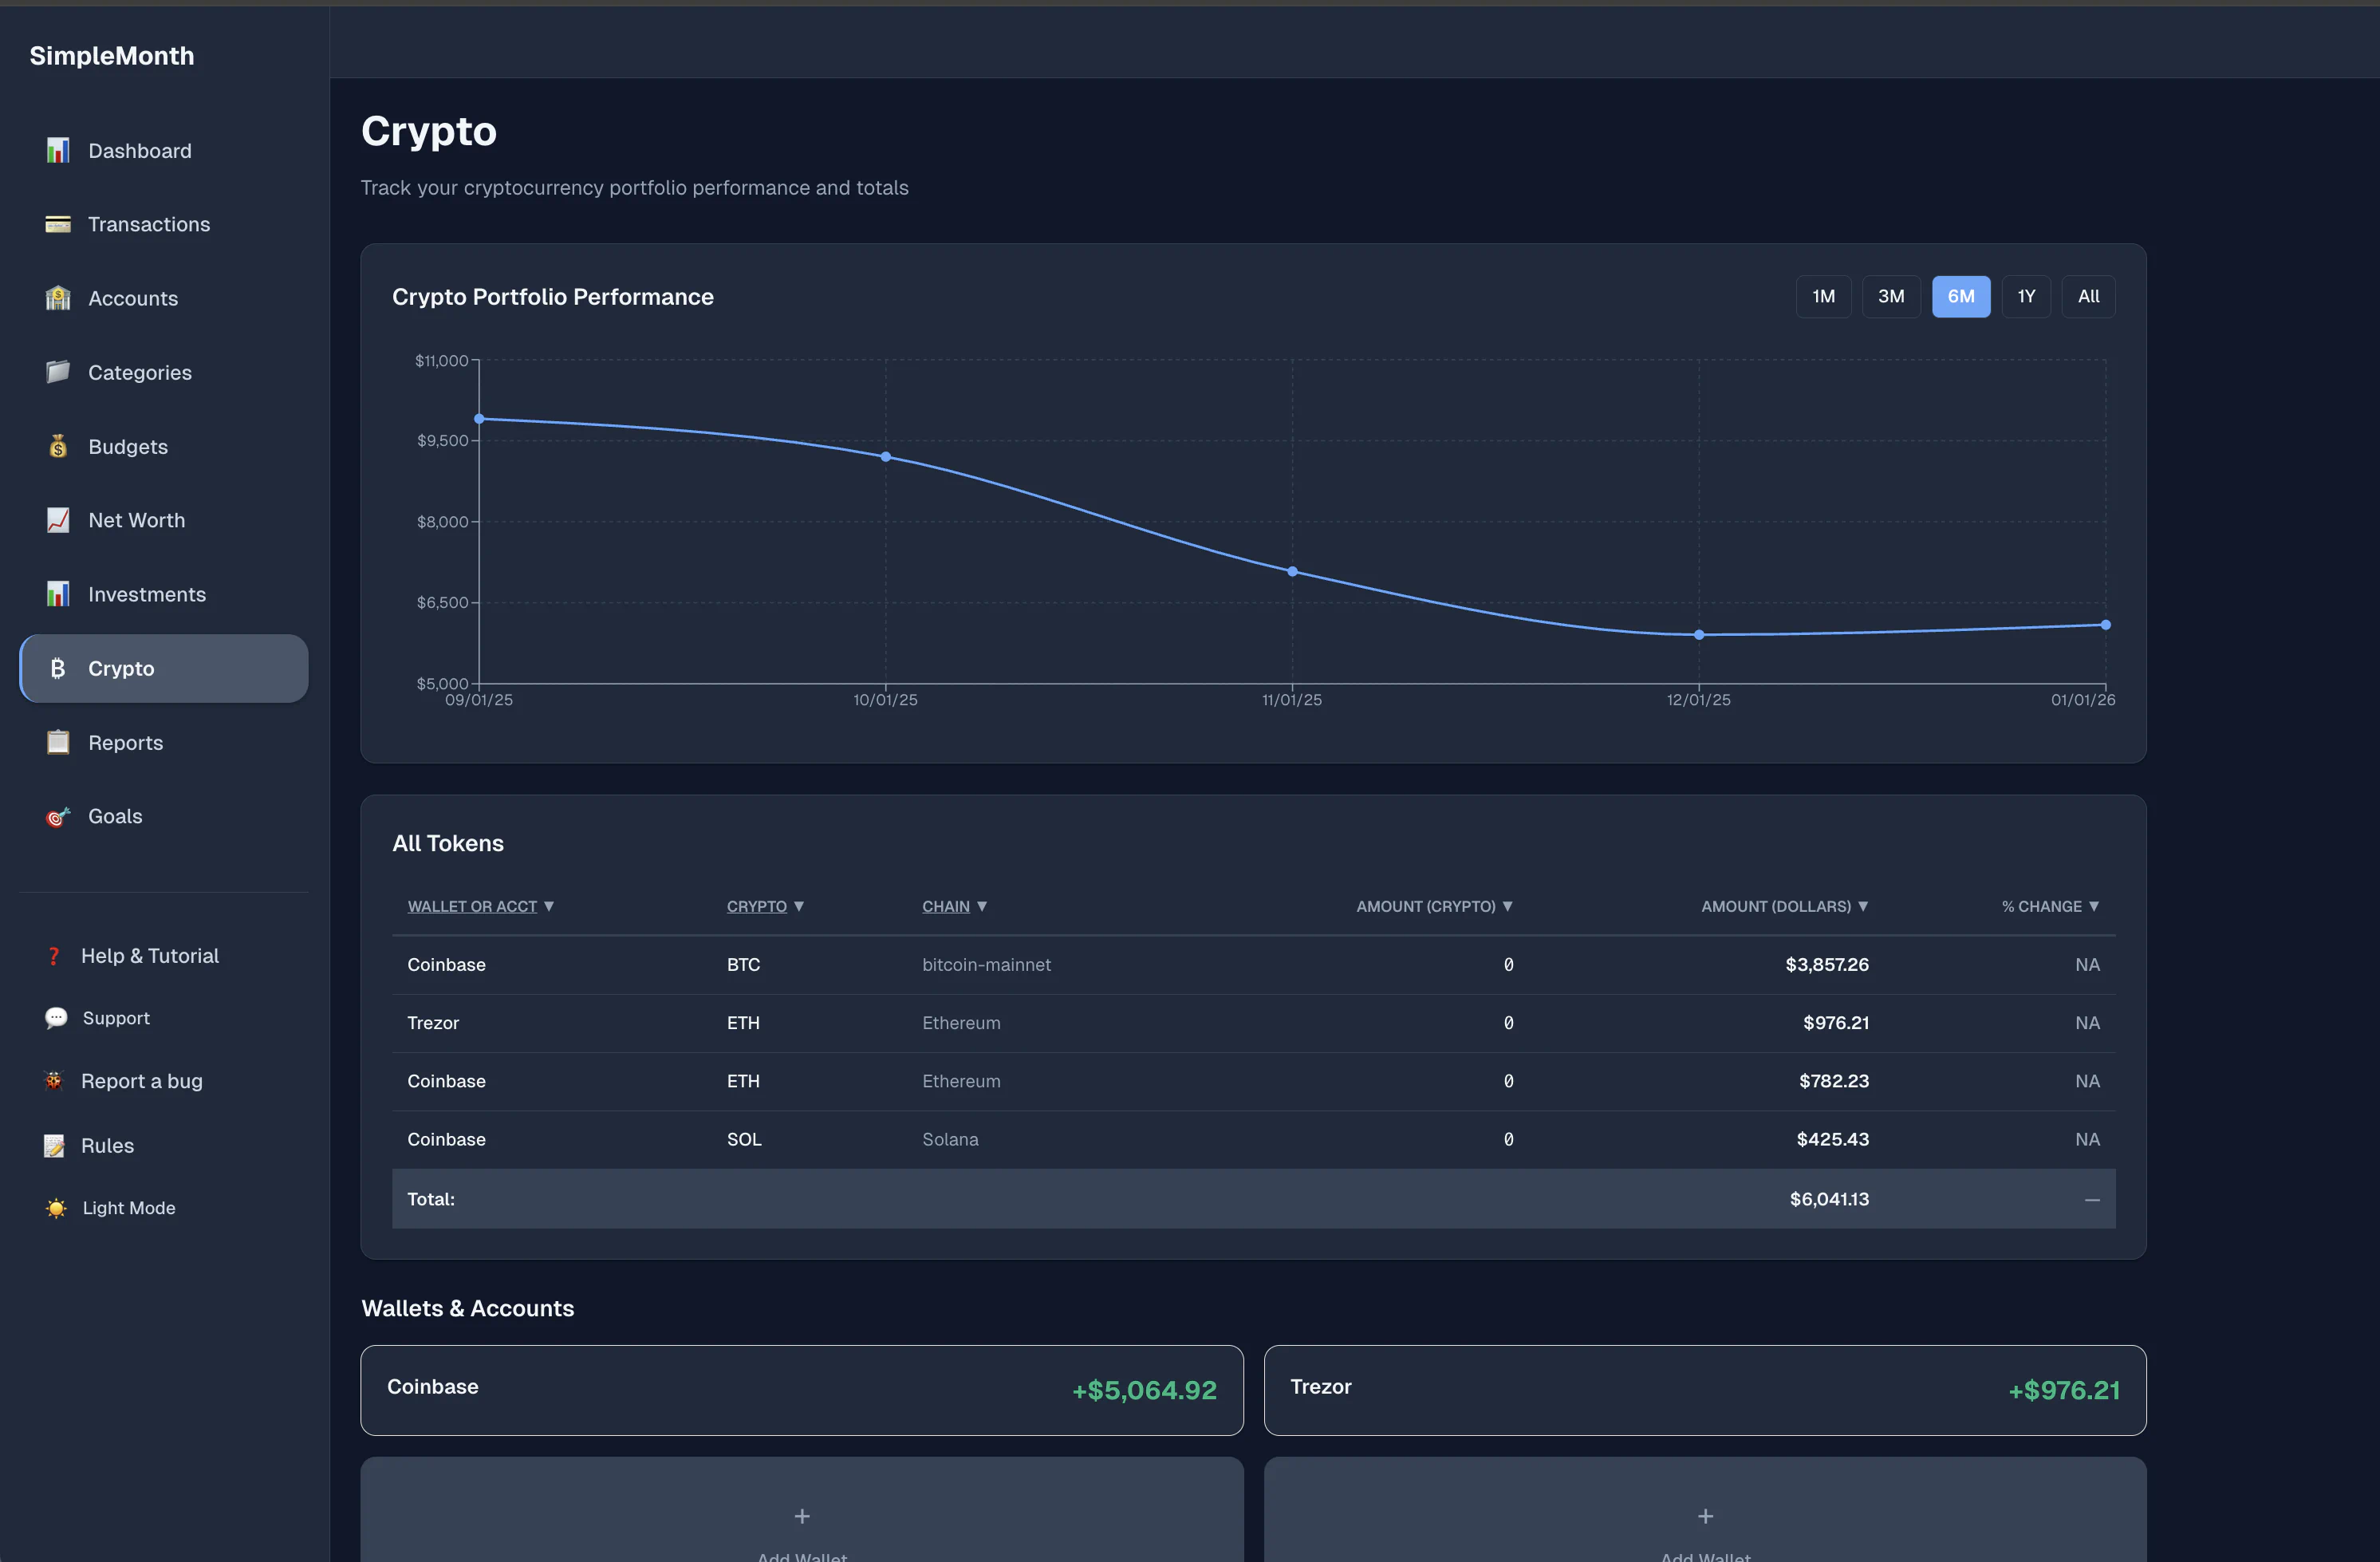Viewport: 2380px width, 1562px height.
Task: Click the Dashboard bar chart icon
Action: [x=58, y=151]
